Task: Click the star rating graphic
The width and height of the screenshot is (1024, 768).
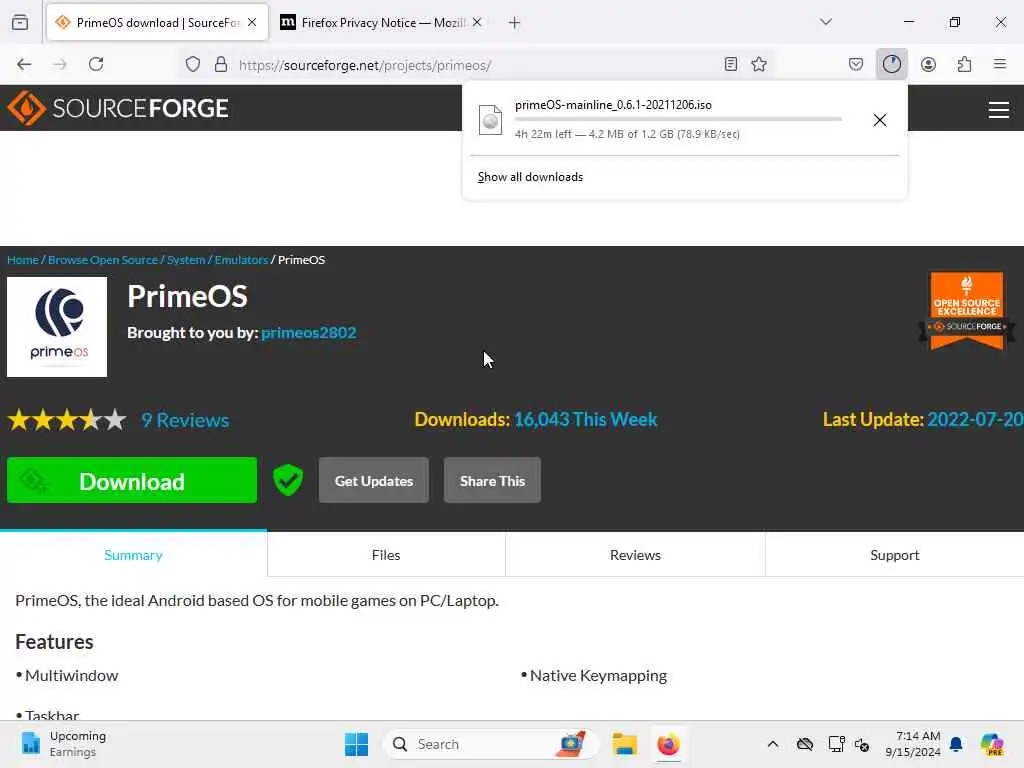Action: click(67, 419)
